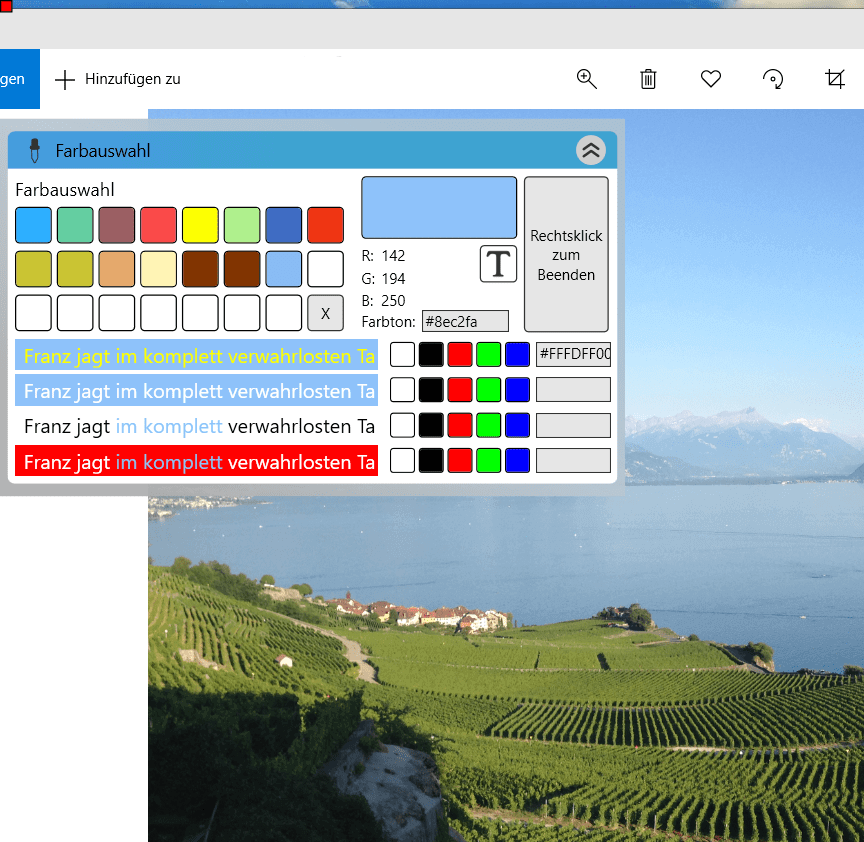Pick blue swatch in fourth sample row
The height and width of the screenshot is (842, 864).
point(517,460)
